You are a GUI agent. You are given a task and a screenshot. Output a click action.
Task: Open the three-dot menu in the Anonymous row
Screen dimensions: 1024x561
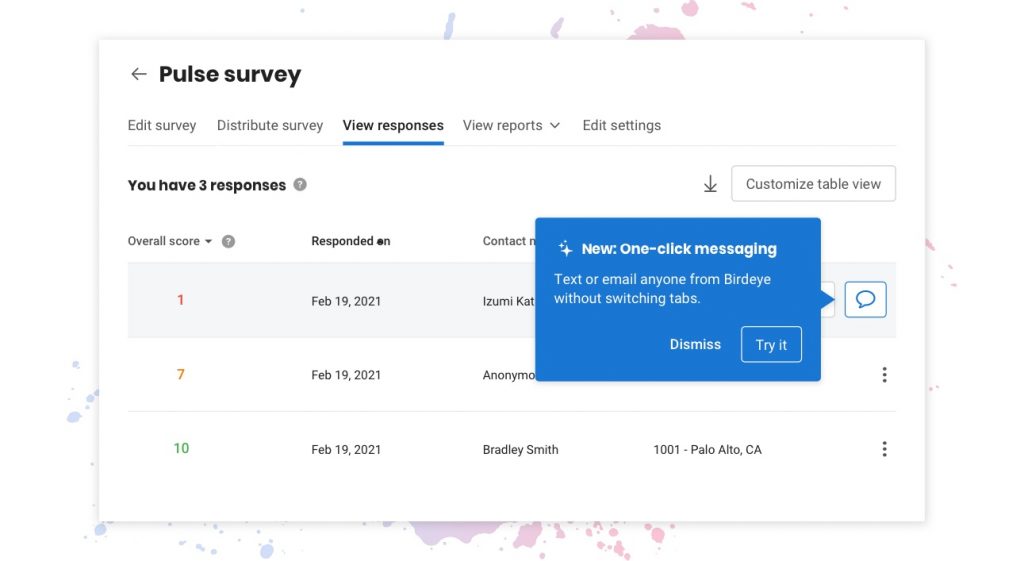(884, 375)
